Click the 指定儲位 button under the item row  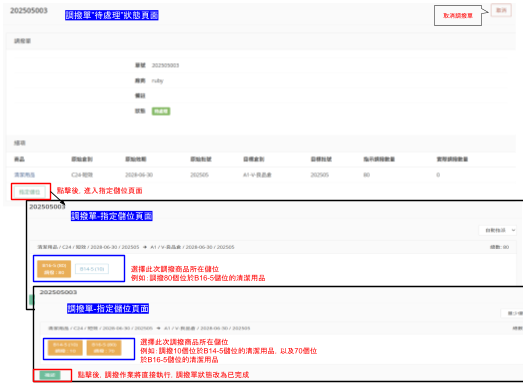pyautogui.click(x=30, y=192)
